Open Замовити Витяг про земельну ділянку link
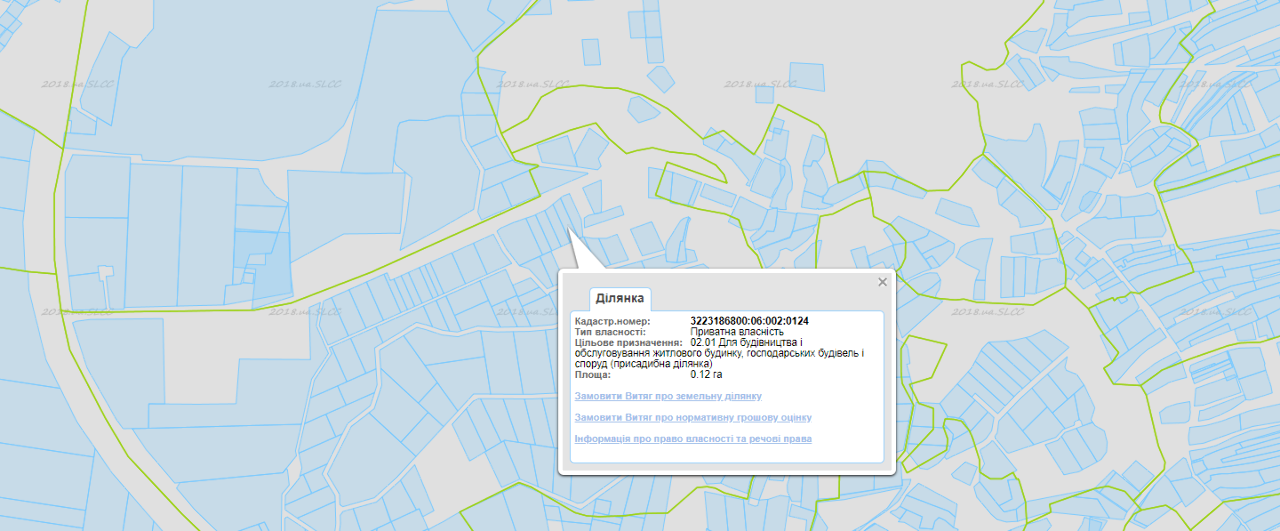The image size is (1280, 531). tap(668, 396)
